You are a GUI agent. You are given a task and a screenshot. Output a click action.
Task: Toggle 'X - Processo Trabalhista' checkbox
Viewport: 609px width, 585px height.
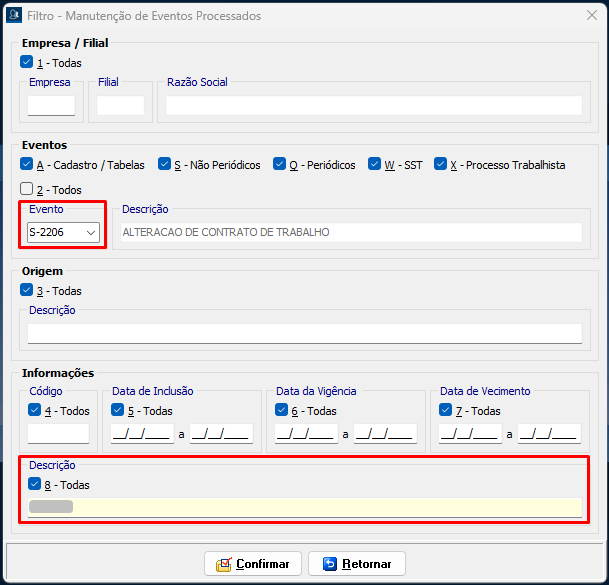[x=441, y=165]
